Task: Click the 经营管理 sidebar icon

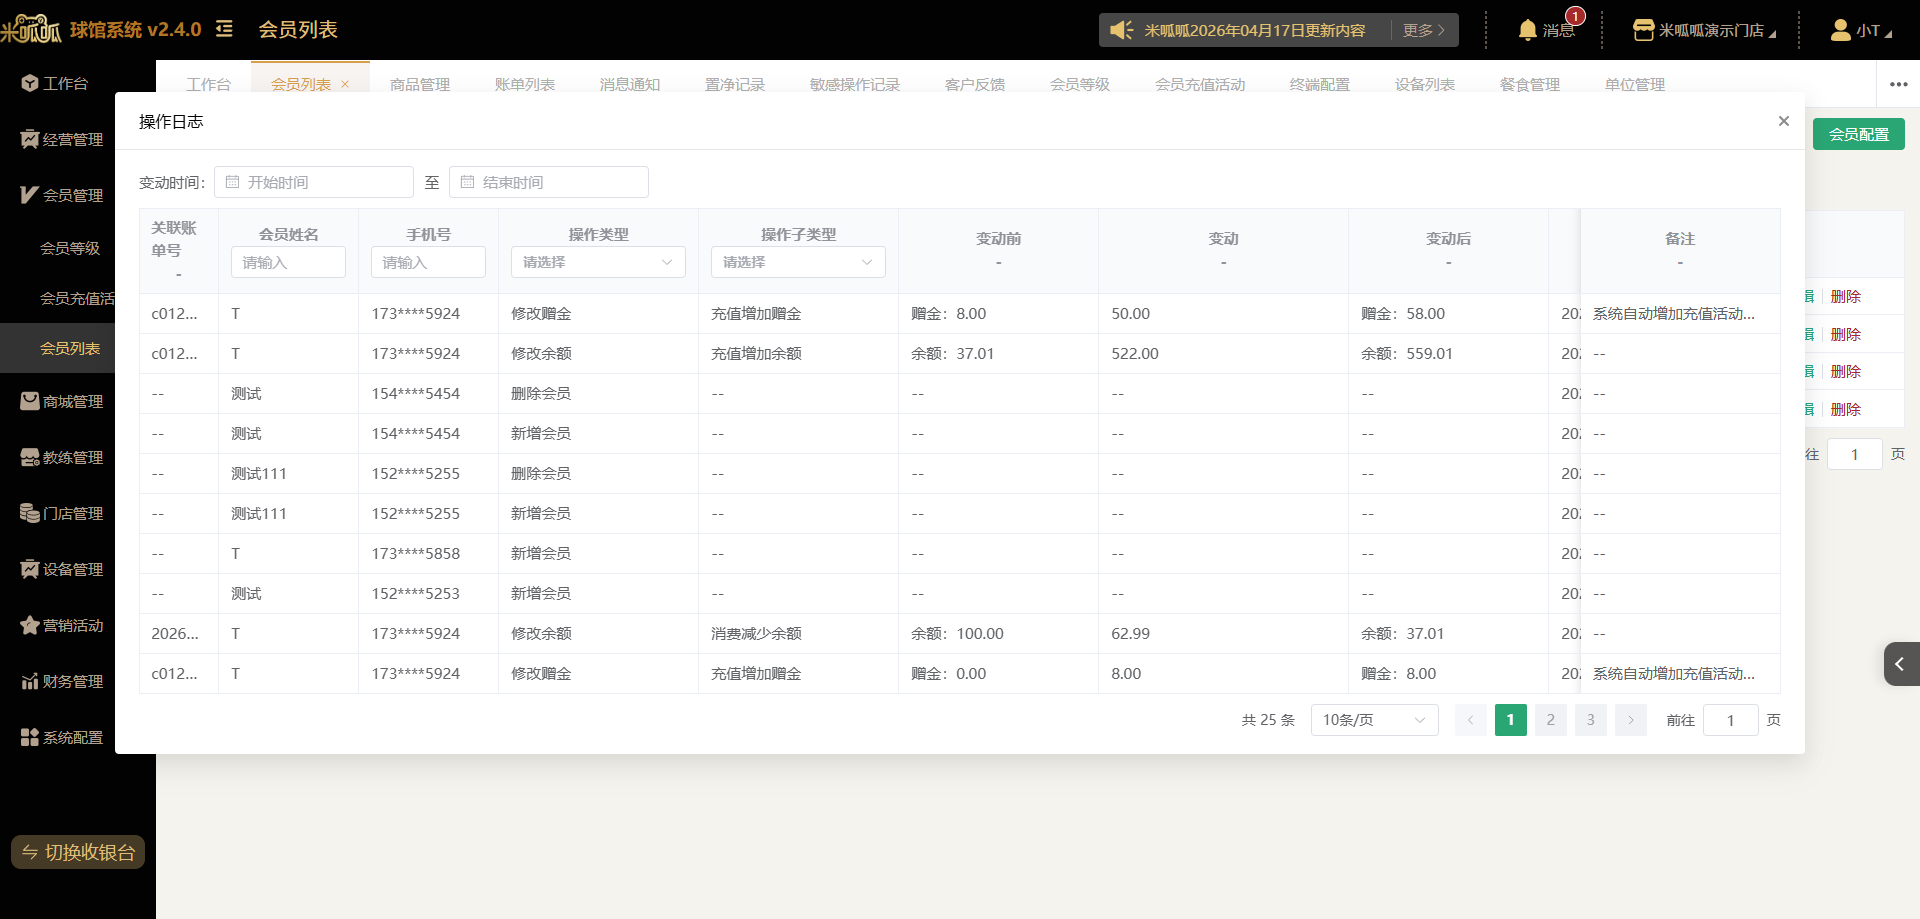Action: pos(29,139)
